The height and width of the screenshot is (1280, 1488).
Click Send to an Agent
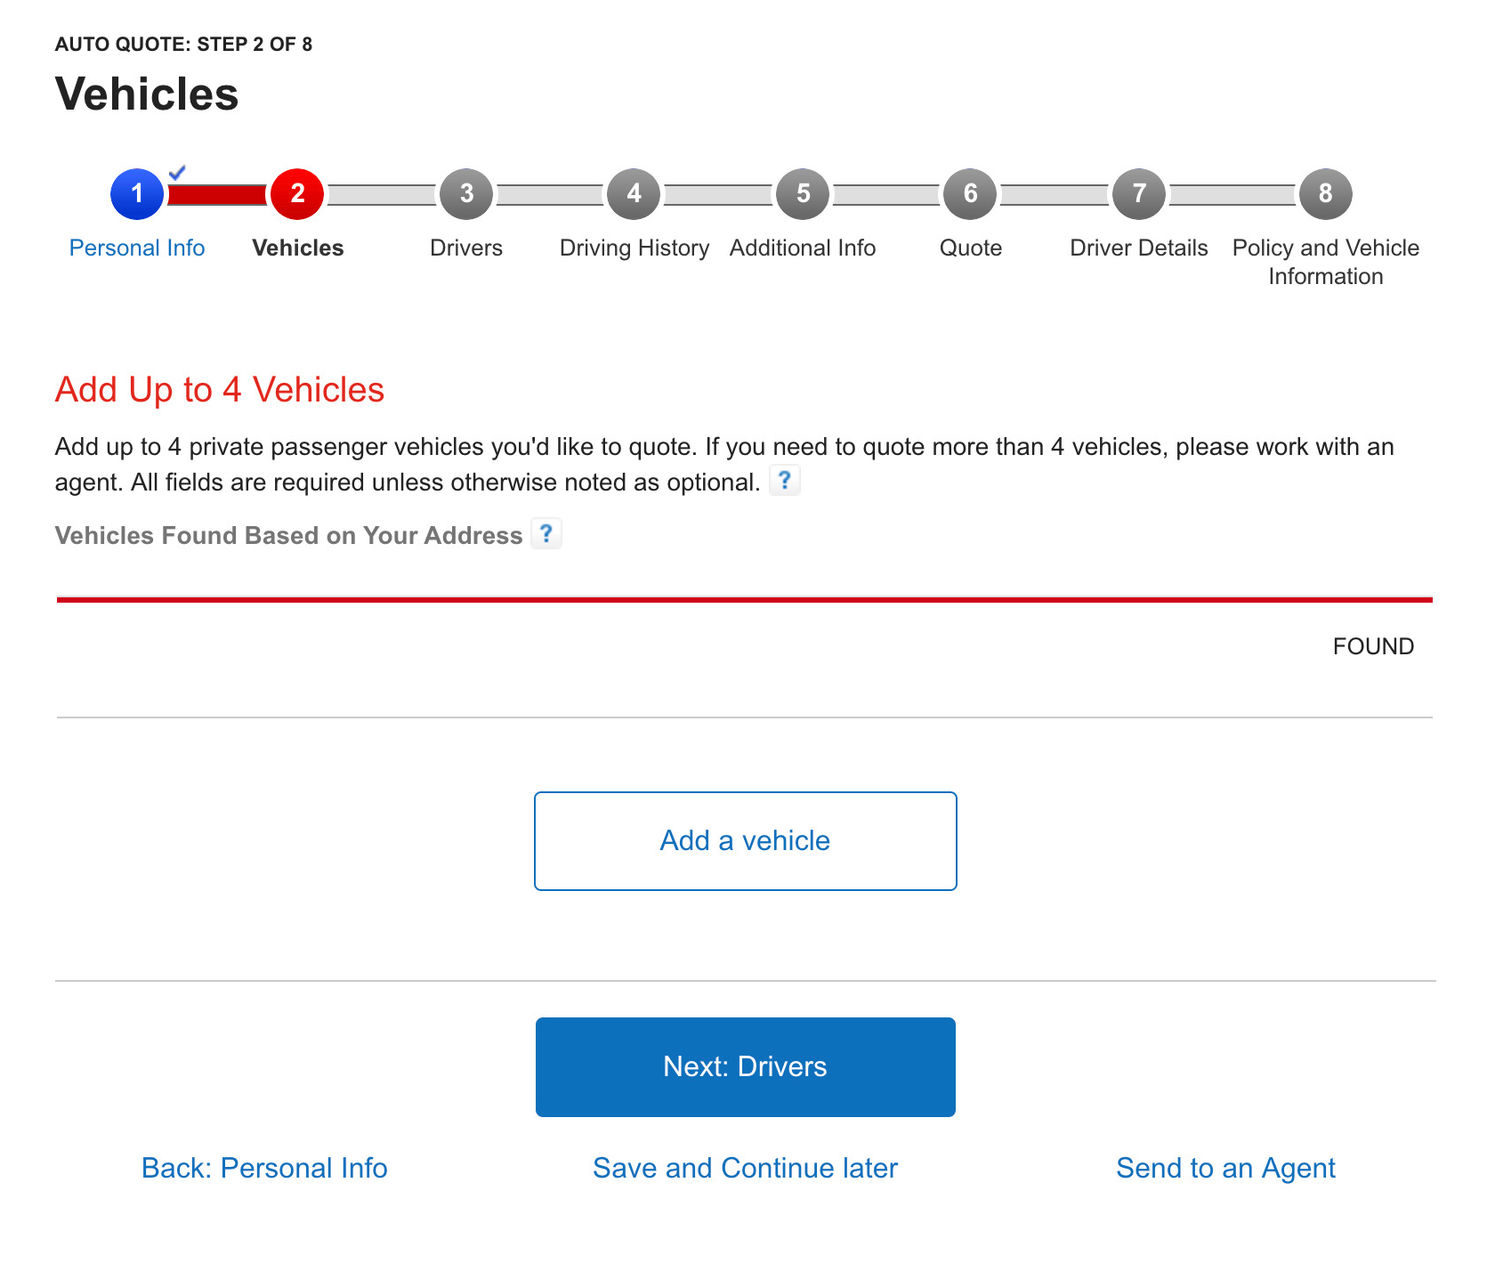click(x=1225, y=1167)
